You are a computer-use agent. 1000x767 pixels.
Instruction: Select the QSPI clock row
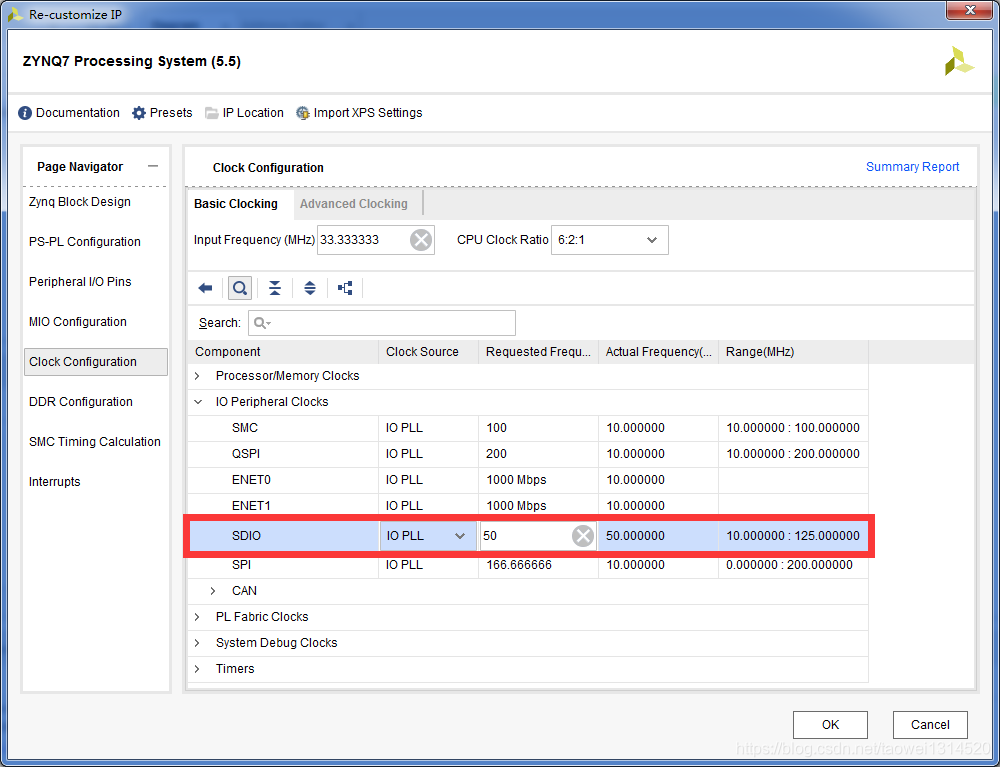(527, 455)
